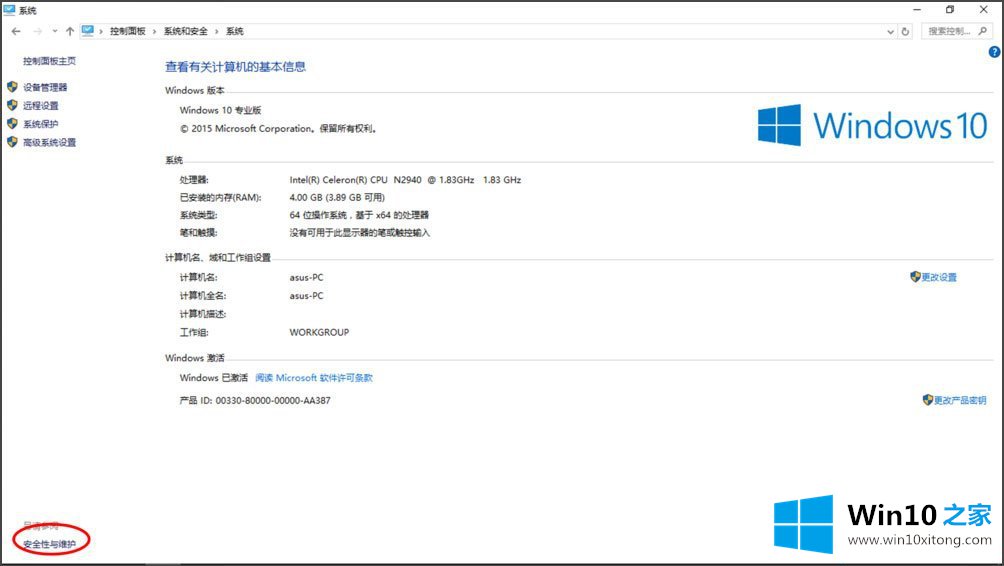Open 安全性与维护 link at bottom left
This screenshot has width=1004, height=566.
pos(49,544)
